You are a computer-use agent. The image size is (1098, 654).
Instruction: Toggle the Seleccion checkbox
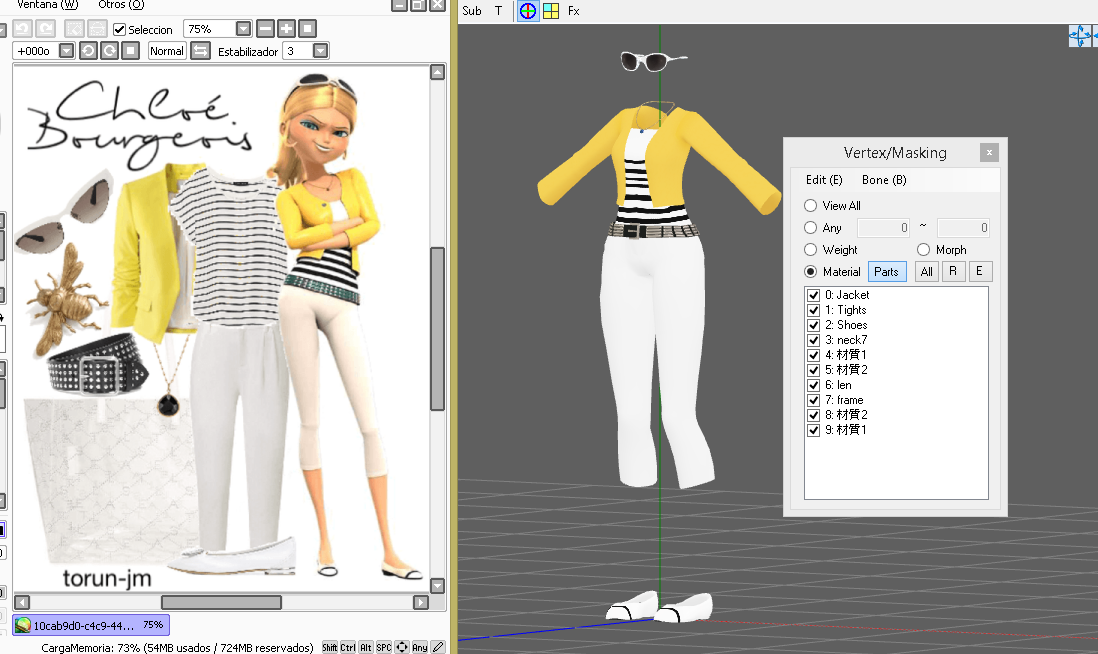pos(120,29)
